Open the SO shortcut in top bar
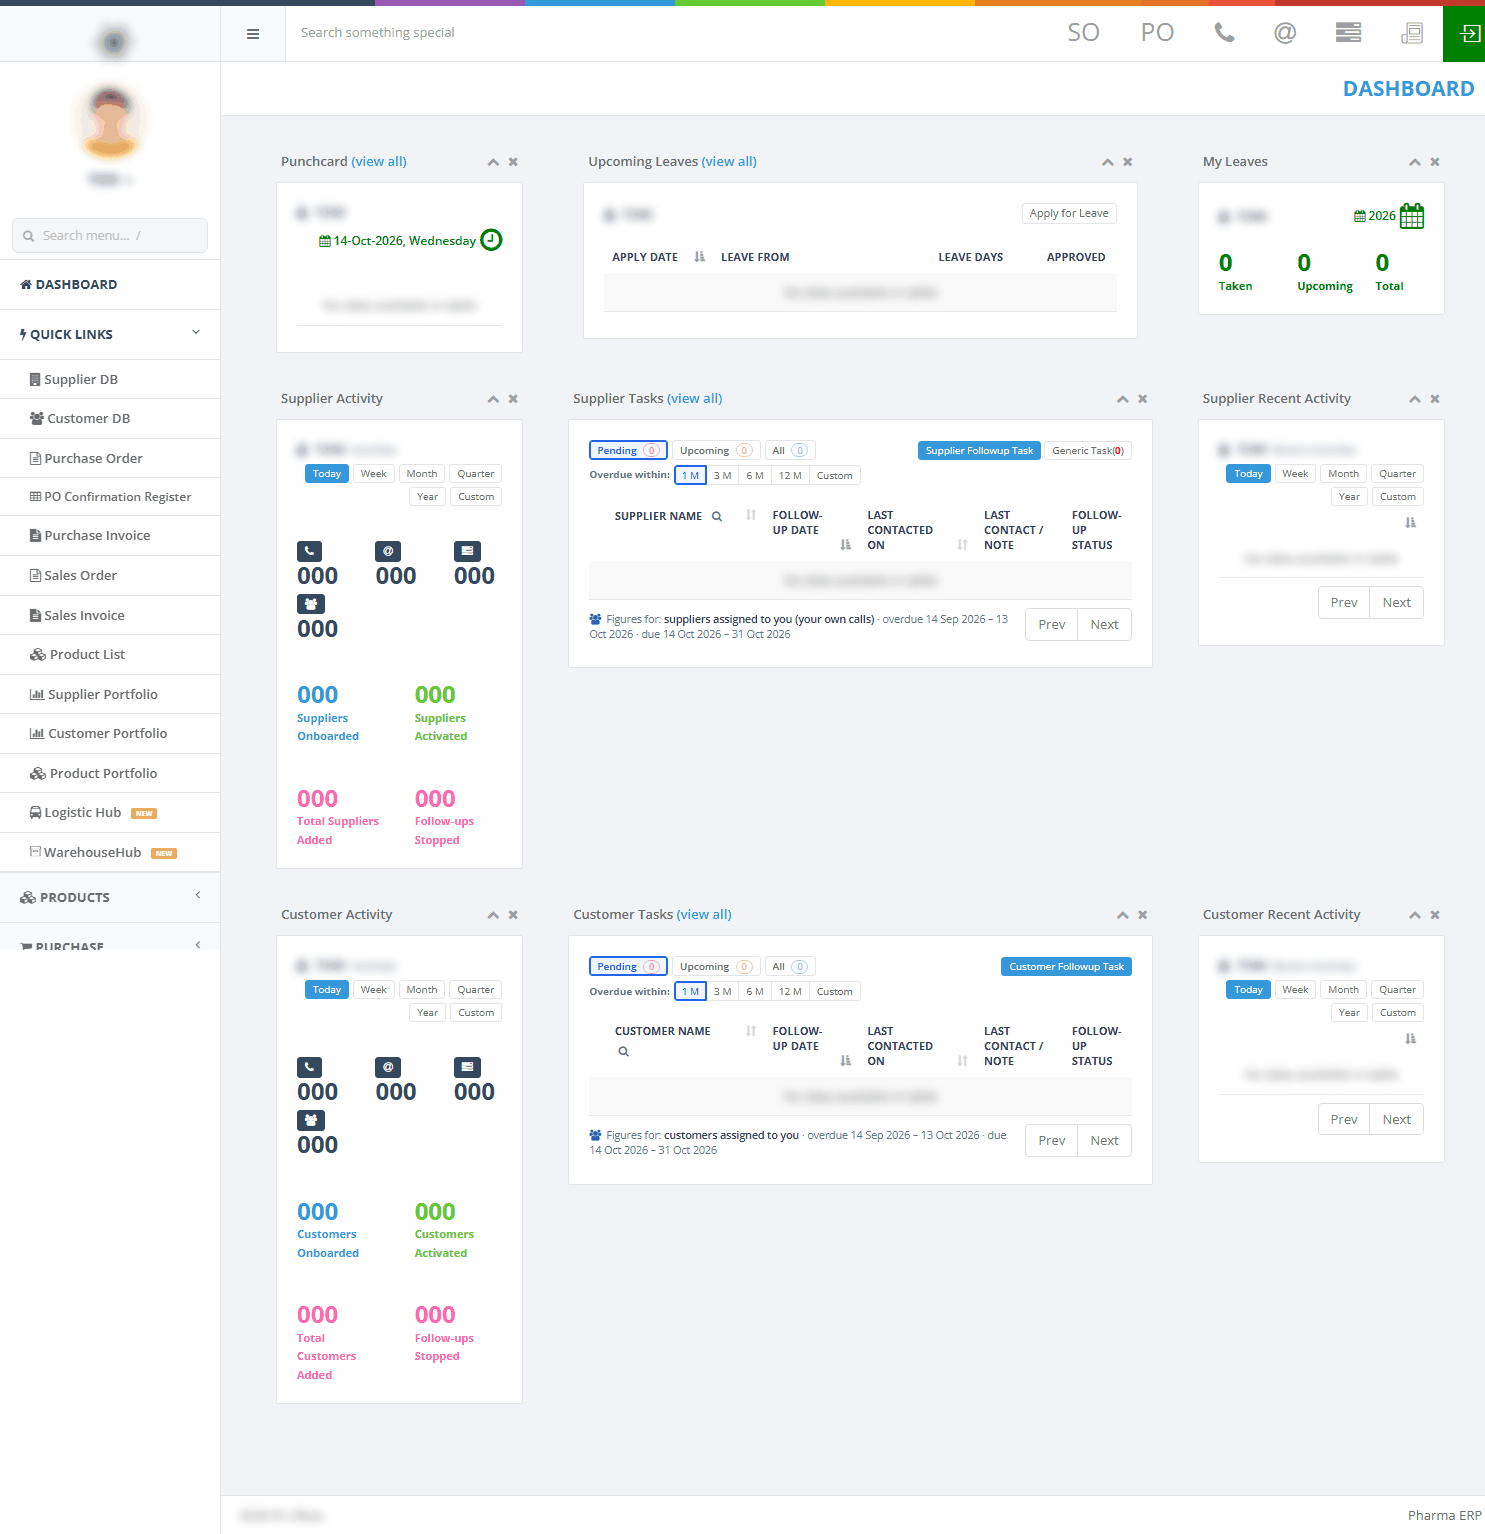1485x1534 pixels. tap(1083, 33)
